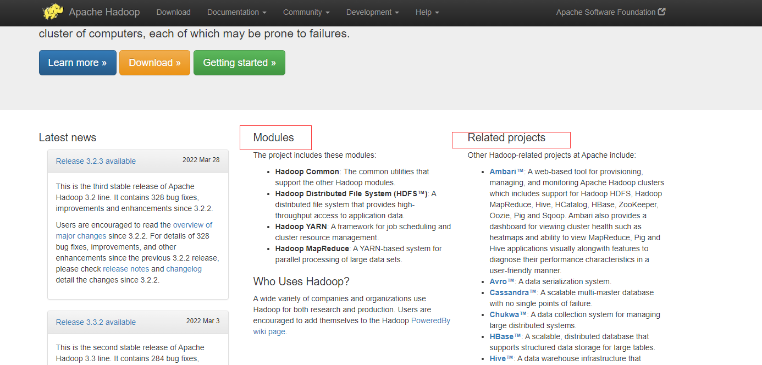Open the release notes link

[127, 269]
